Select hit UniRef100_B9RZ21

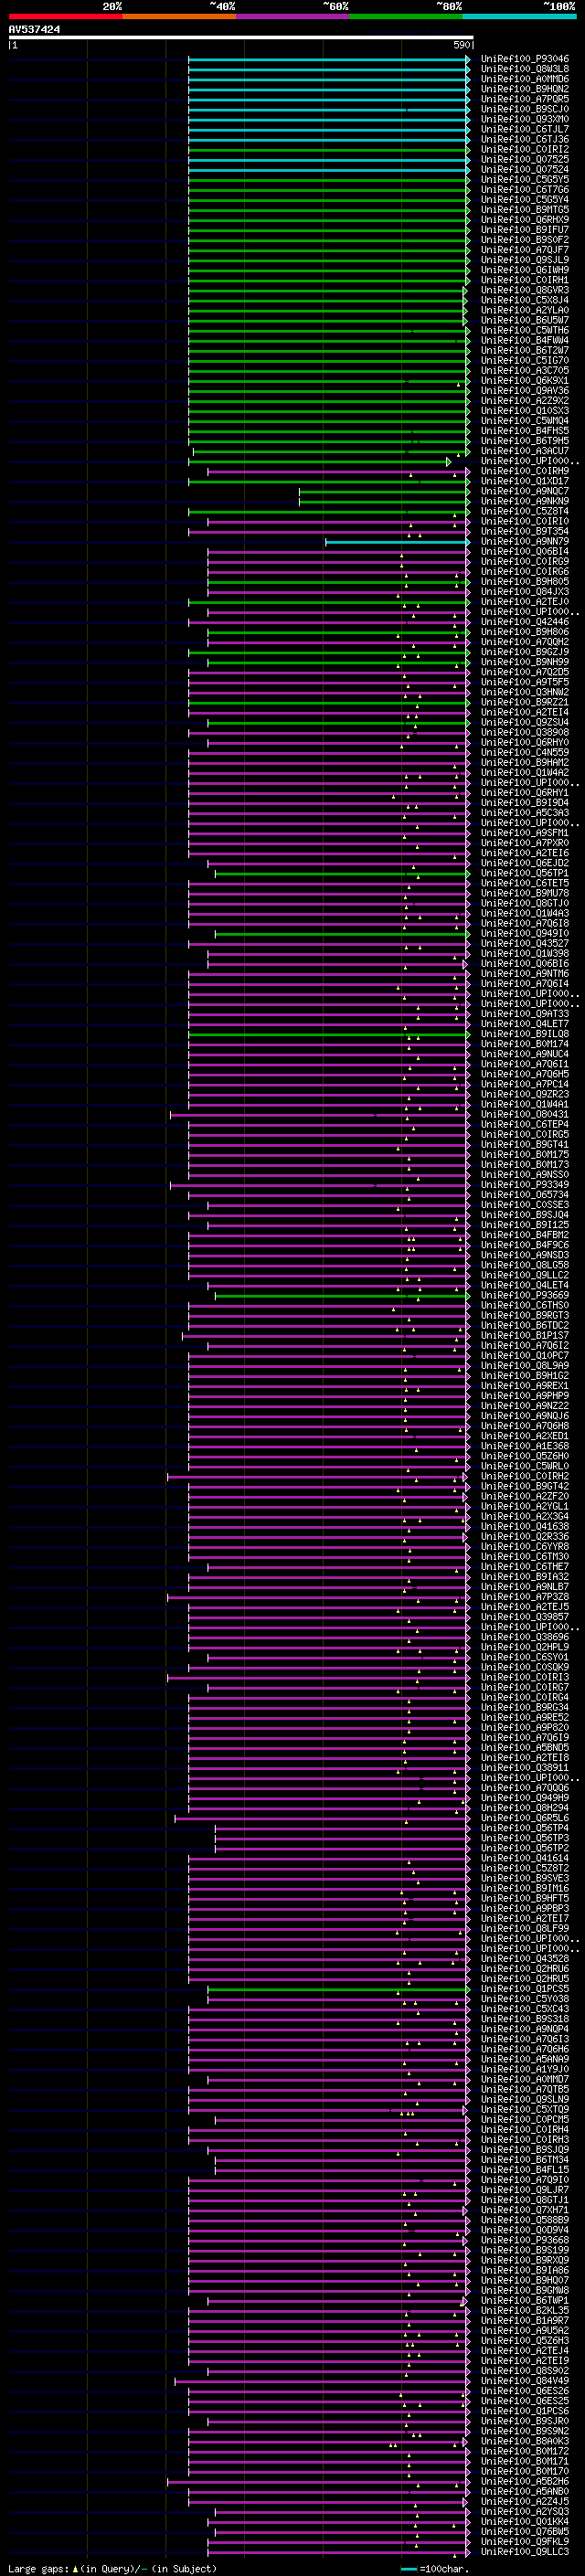click(x=525, y=702)
